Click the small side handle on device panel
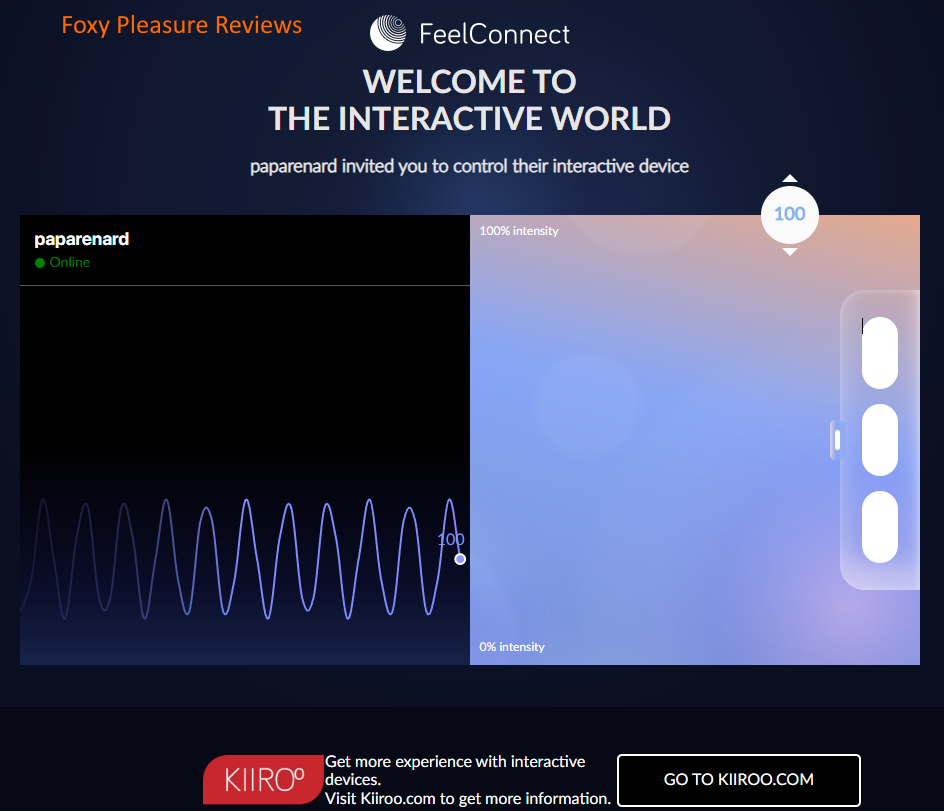This screenshot has height=811, width=944. (837, 440)
